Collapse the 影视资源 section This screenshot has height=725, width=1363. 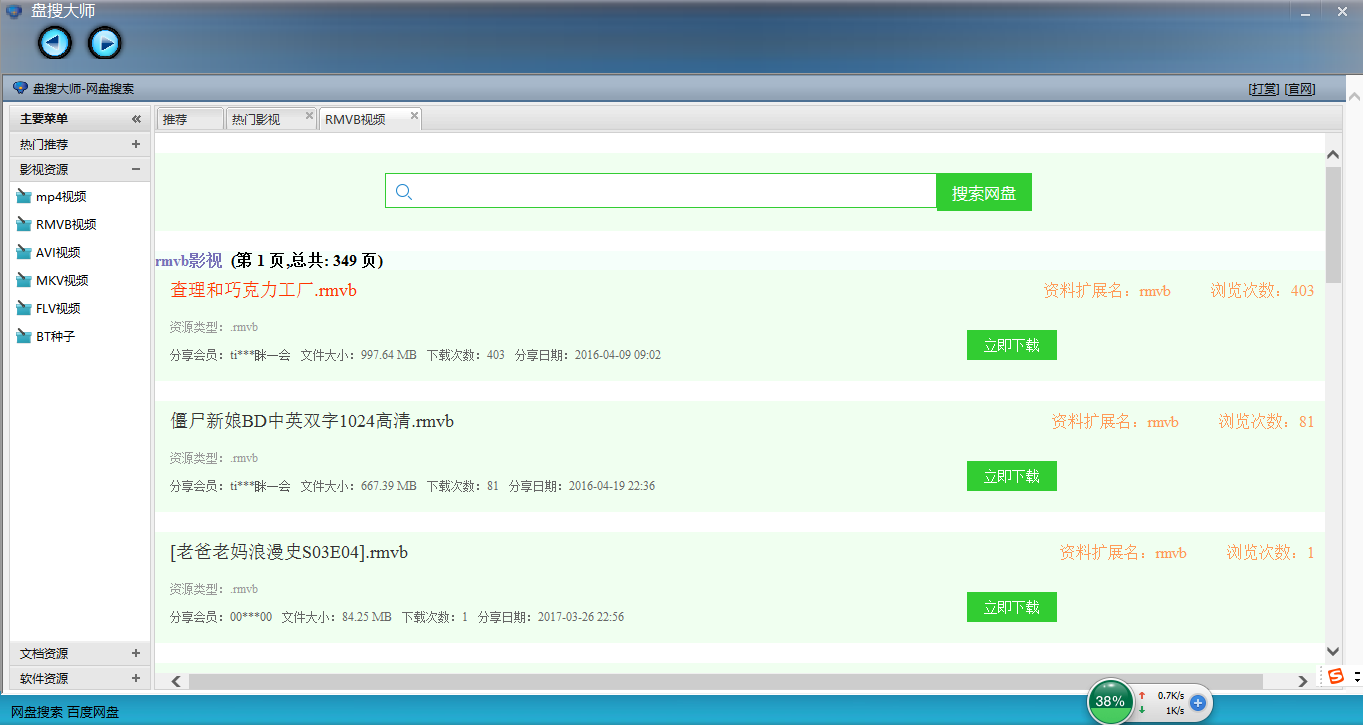pyautogui.click(x=136, y=170)
